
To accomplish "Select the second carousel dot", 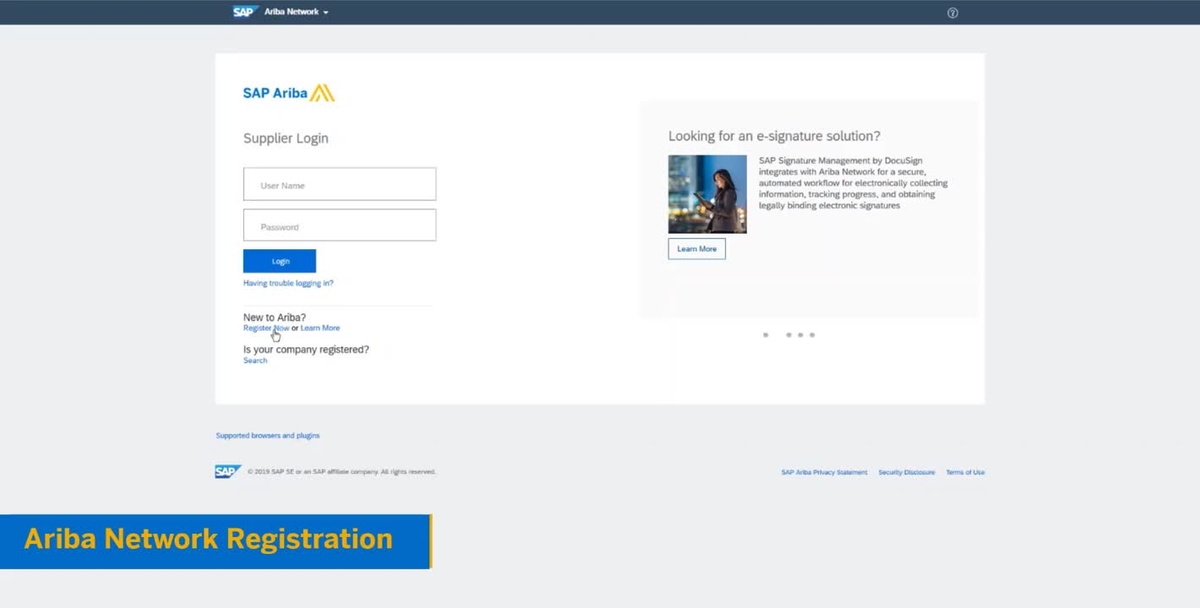I will 789,335.
